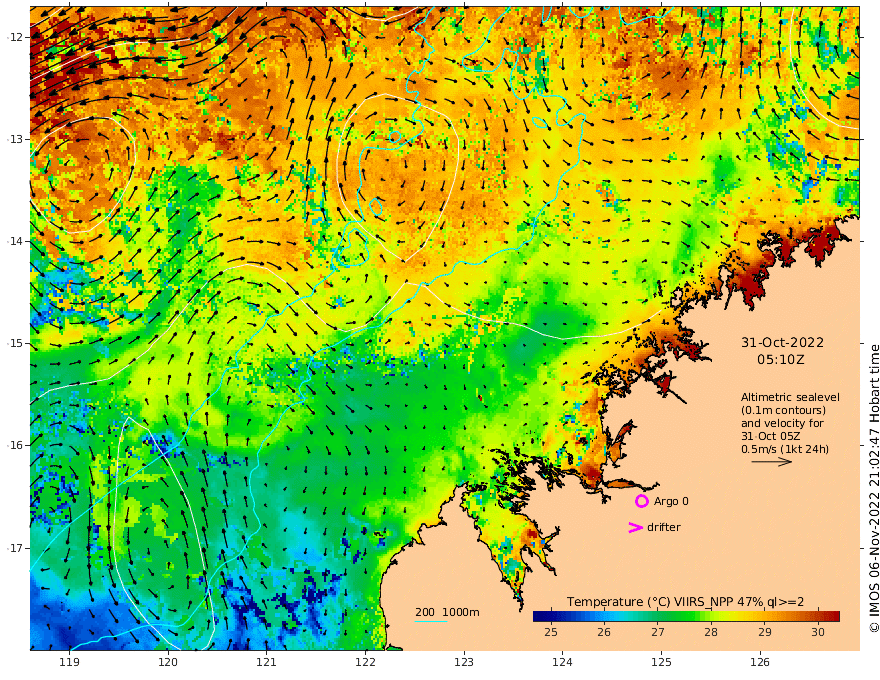The image size is (880, 680).
Task: Click the cyan 200m depth contour legend line
Action: point(430,621)
